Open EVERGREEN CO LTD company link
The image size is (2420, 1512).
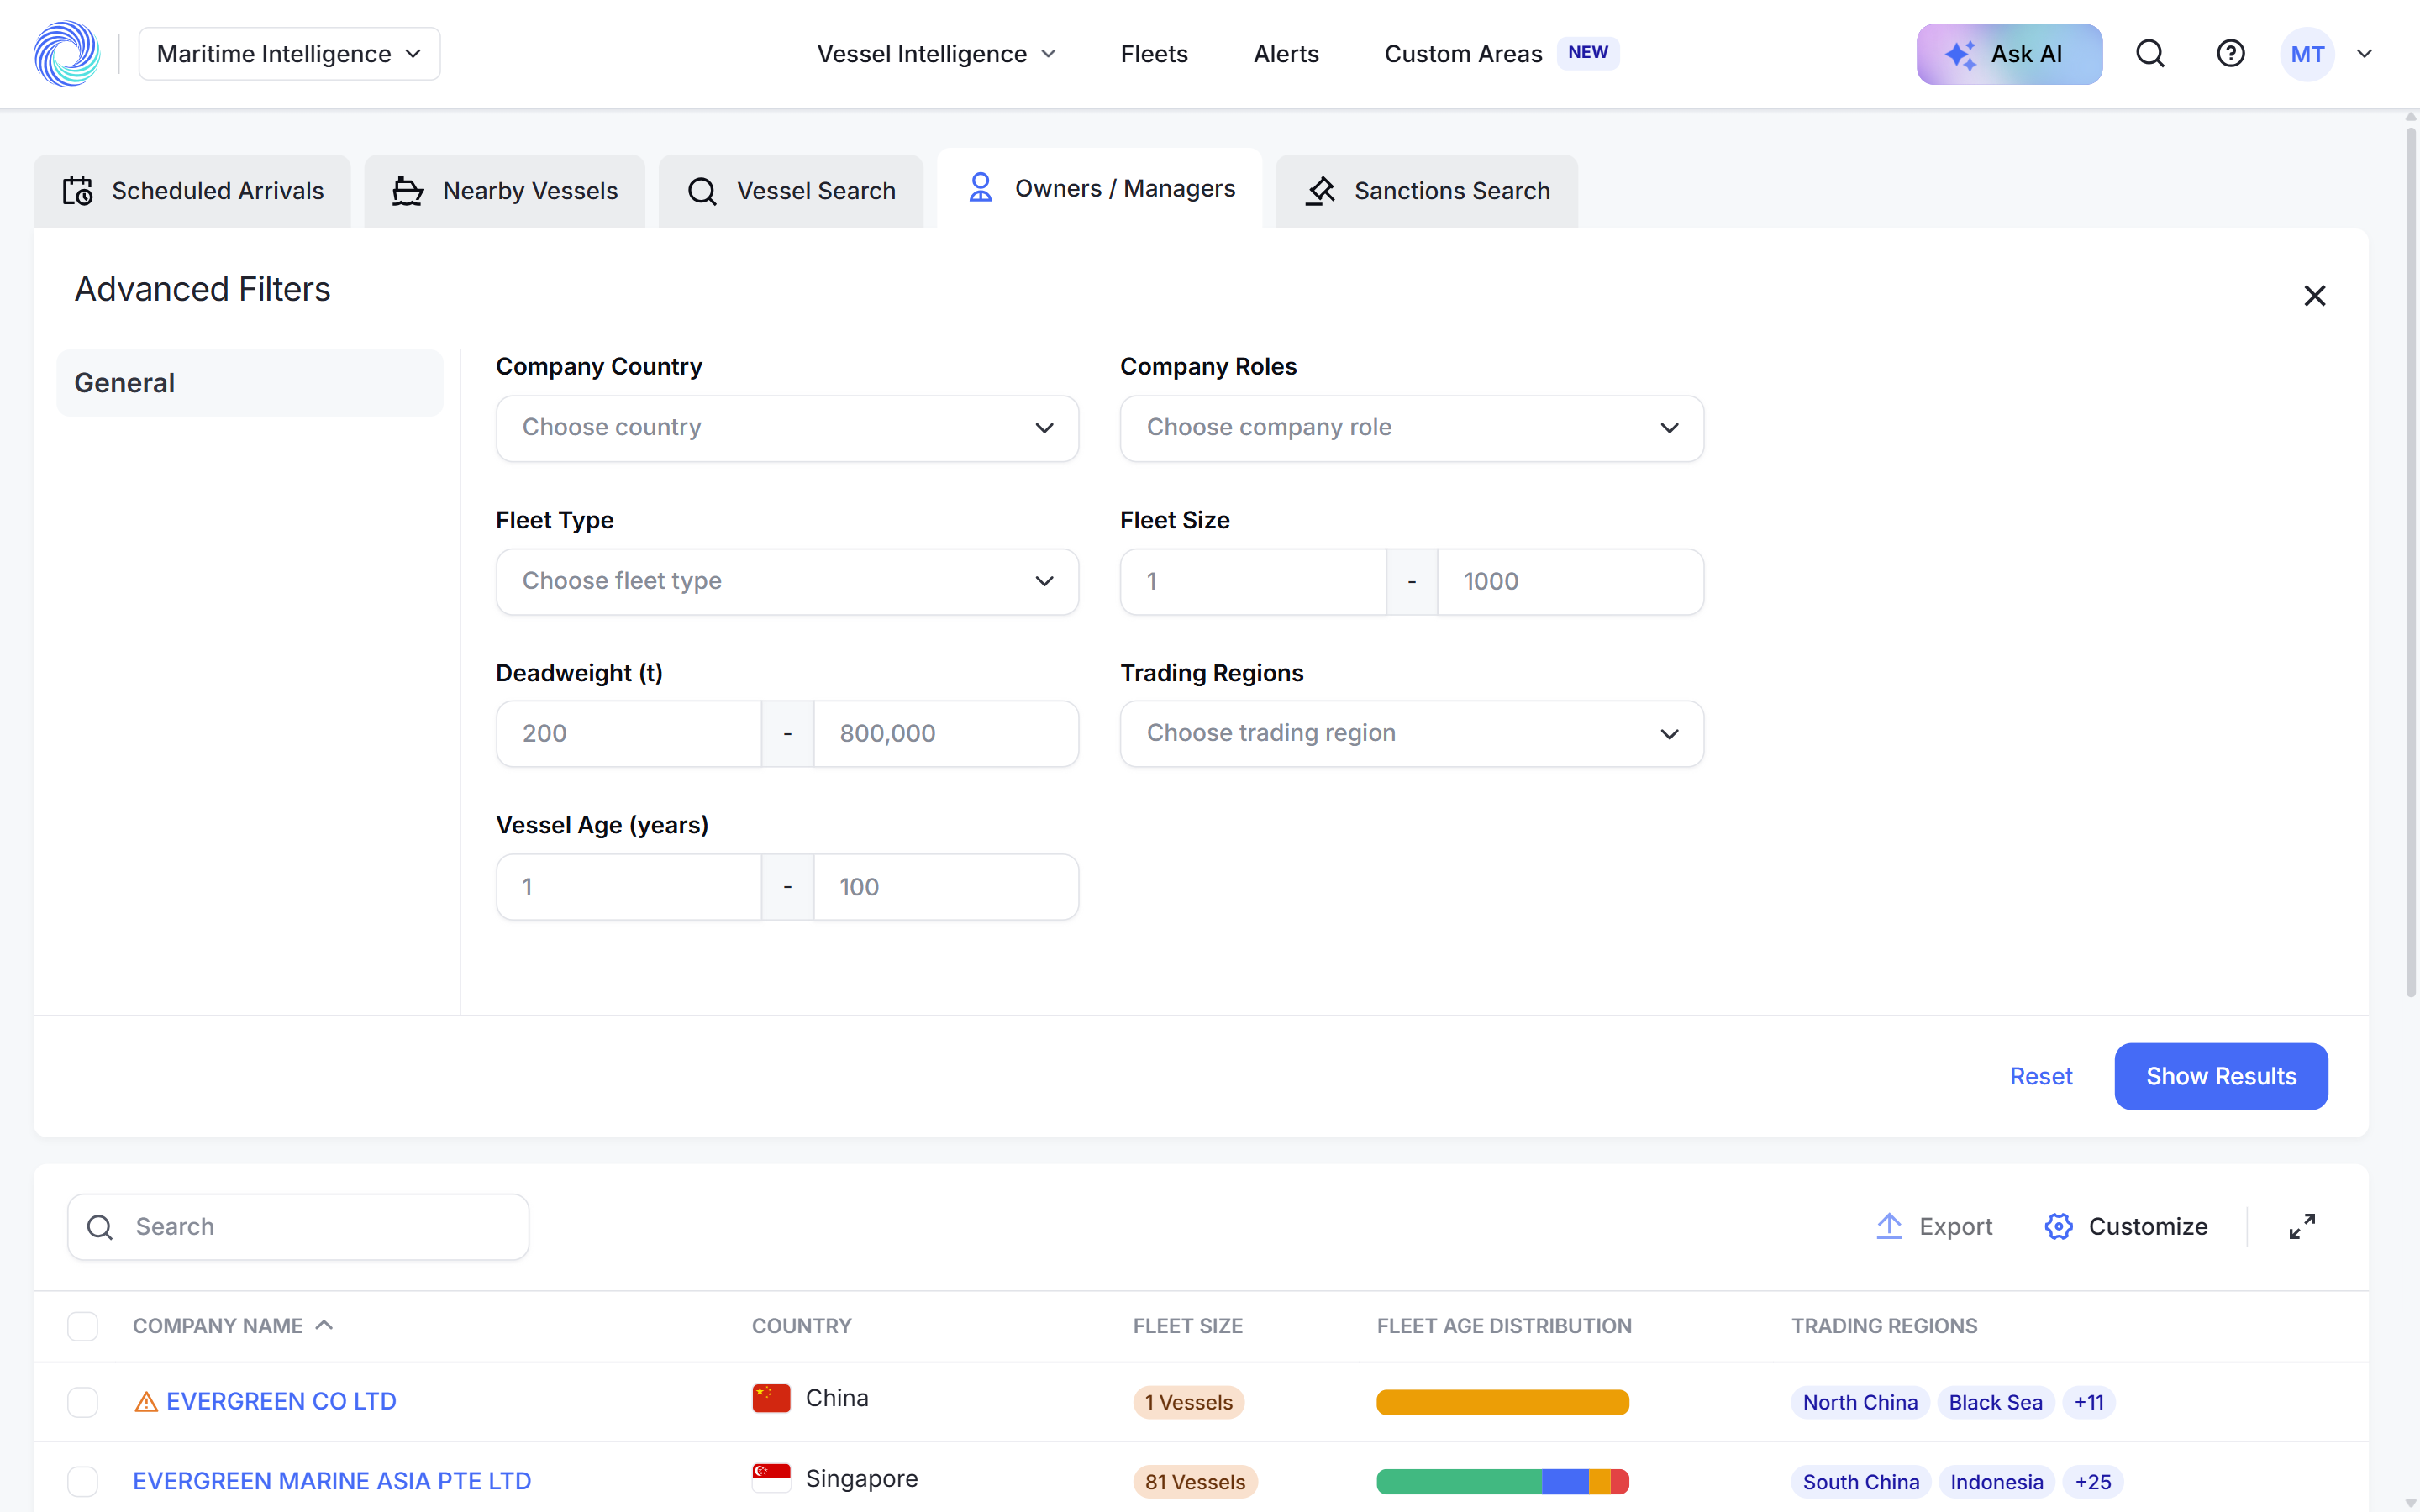pos(281,1402)
